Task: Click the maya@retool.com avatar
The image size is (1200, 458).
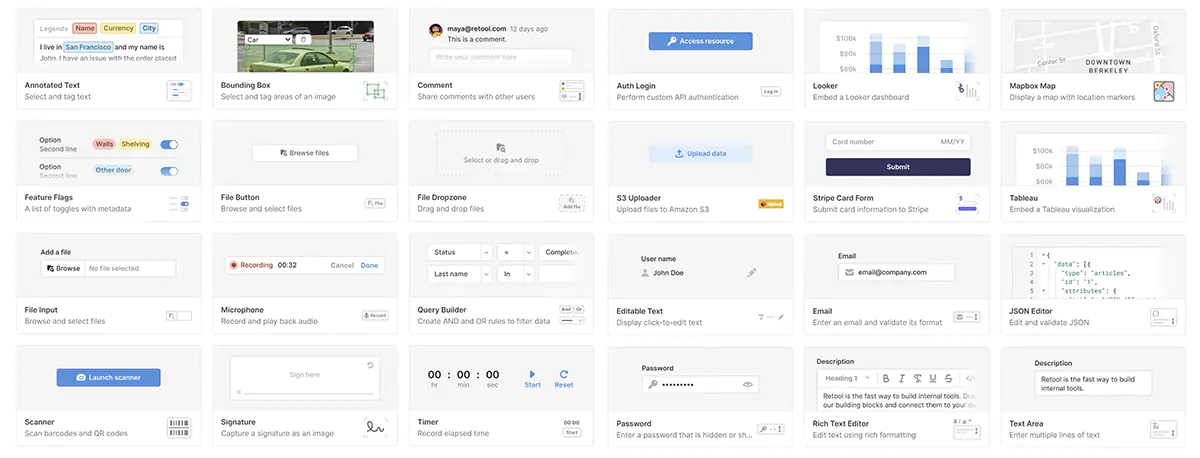Action: 436,31
